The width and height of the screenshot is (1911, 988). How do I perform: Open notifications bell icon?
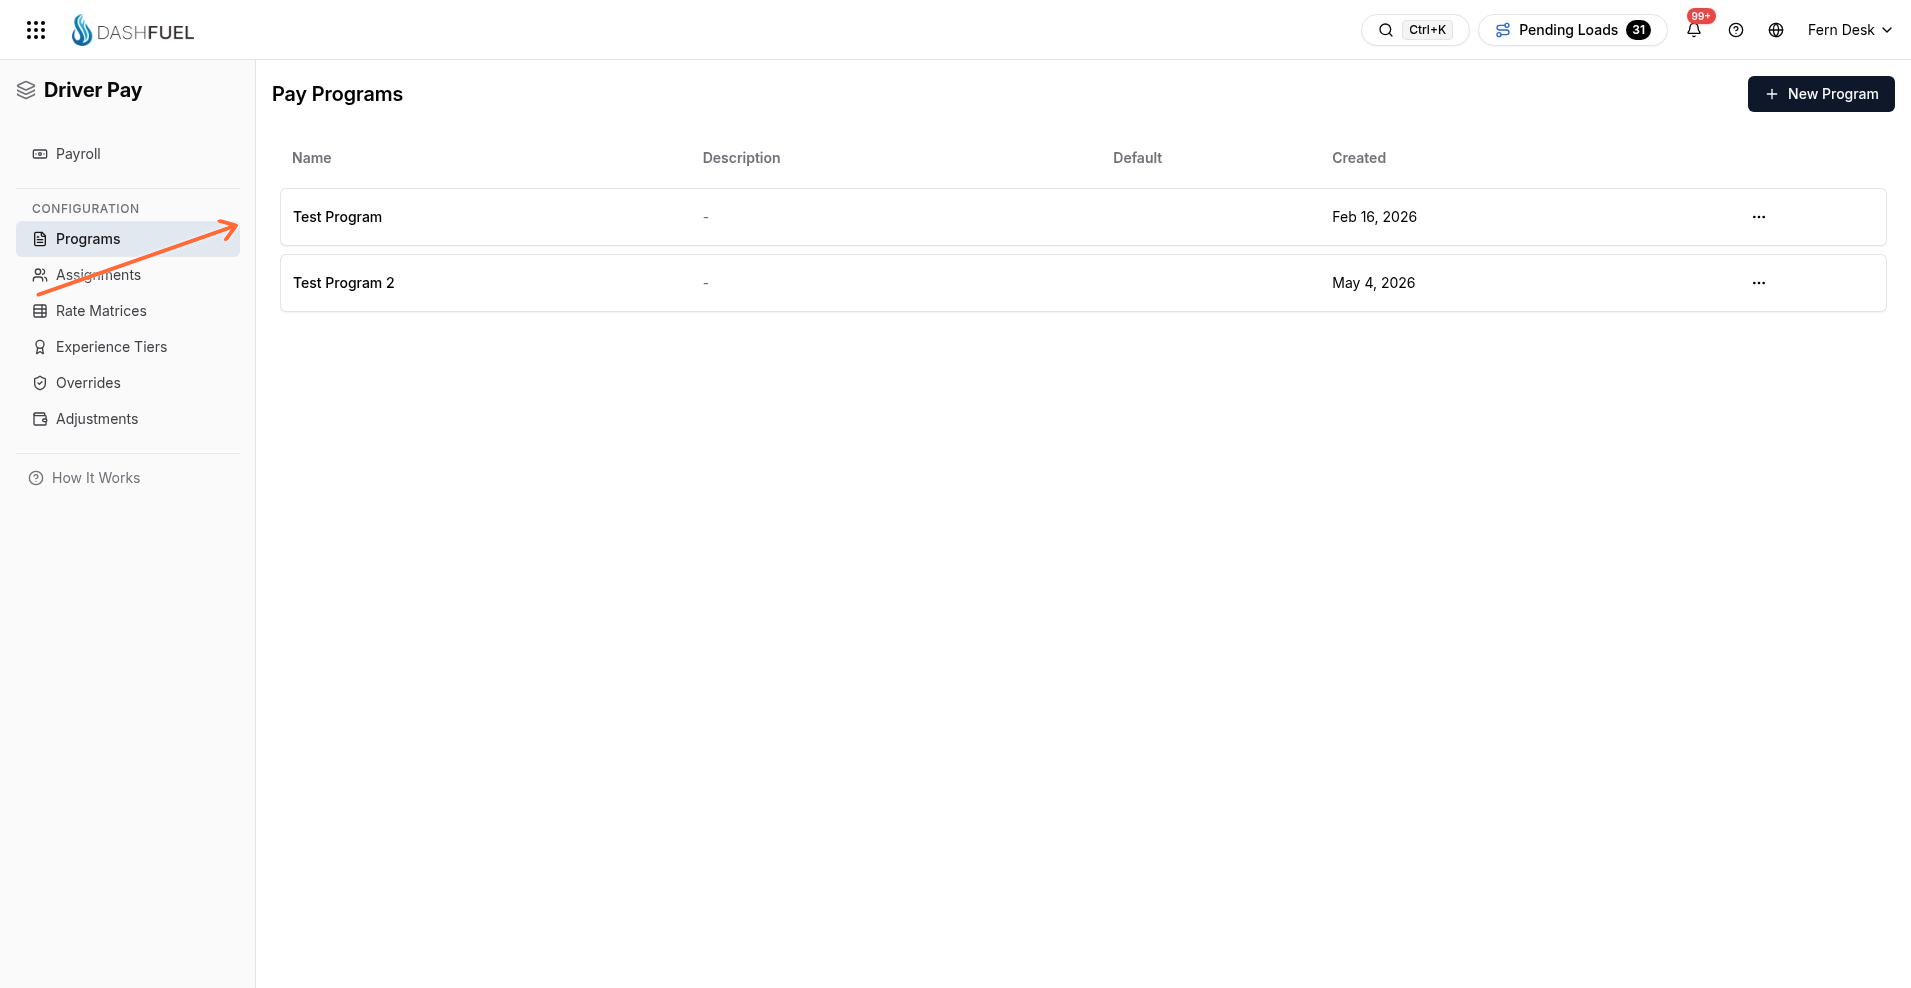[x=1694, y=30]
